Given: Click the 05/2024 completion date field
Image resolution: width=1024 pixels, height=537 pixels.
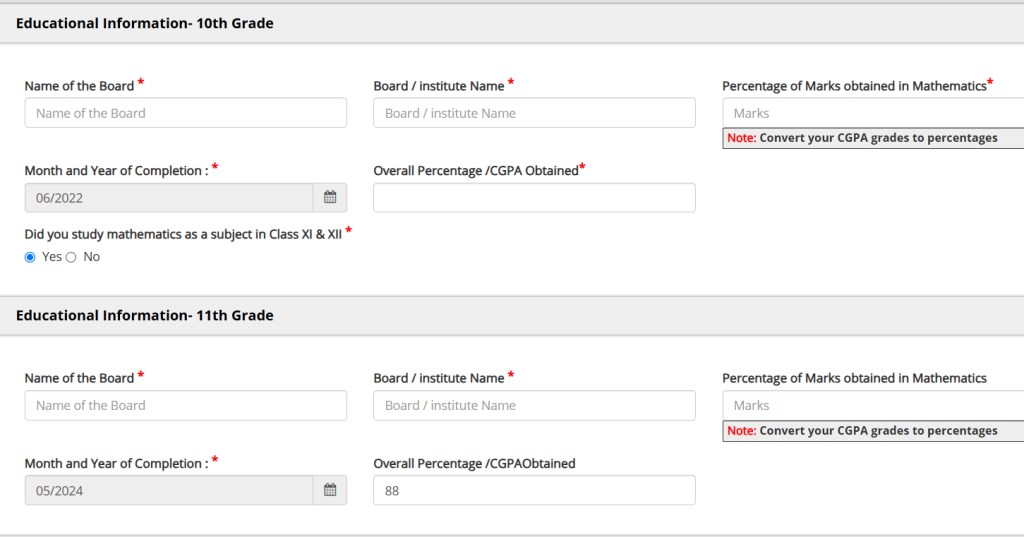Looking at the screenshot, I should tap(168, 490).
